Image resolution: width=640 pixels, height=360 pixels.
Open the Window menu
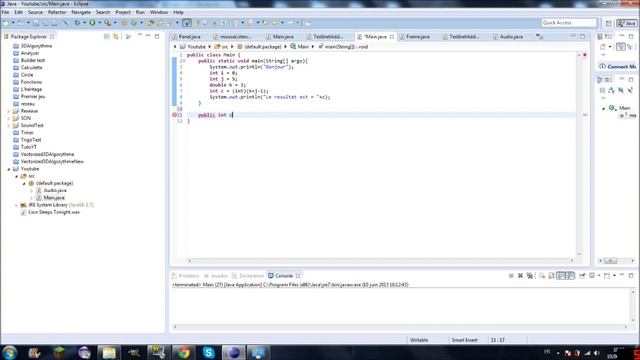(x=159, y=12)
